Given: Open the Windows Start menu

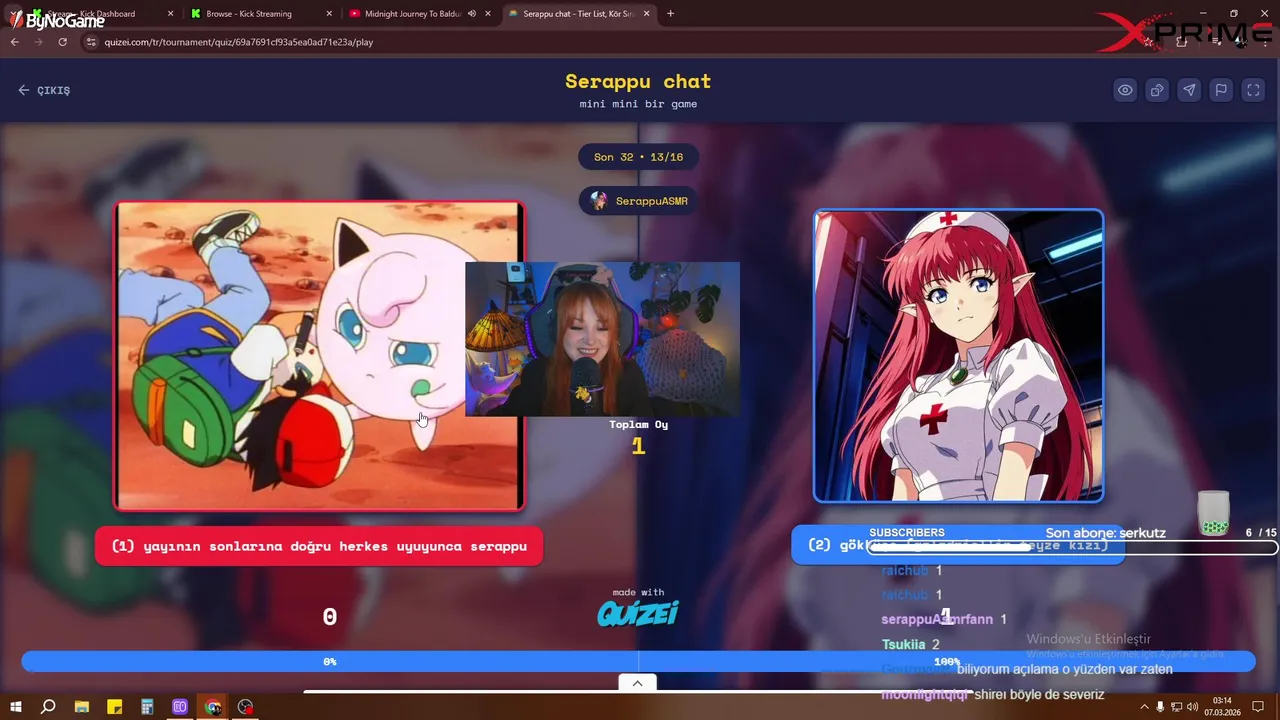Looking at the screenshot, I should tap(16, 707).
